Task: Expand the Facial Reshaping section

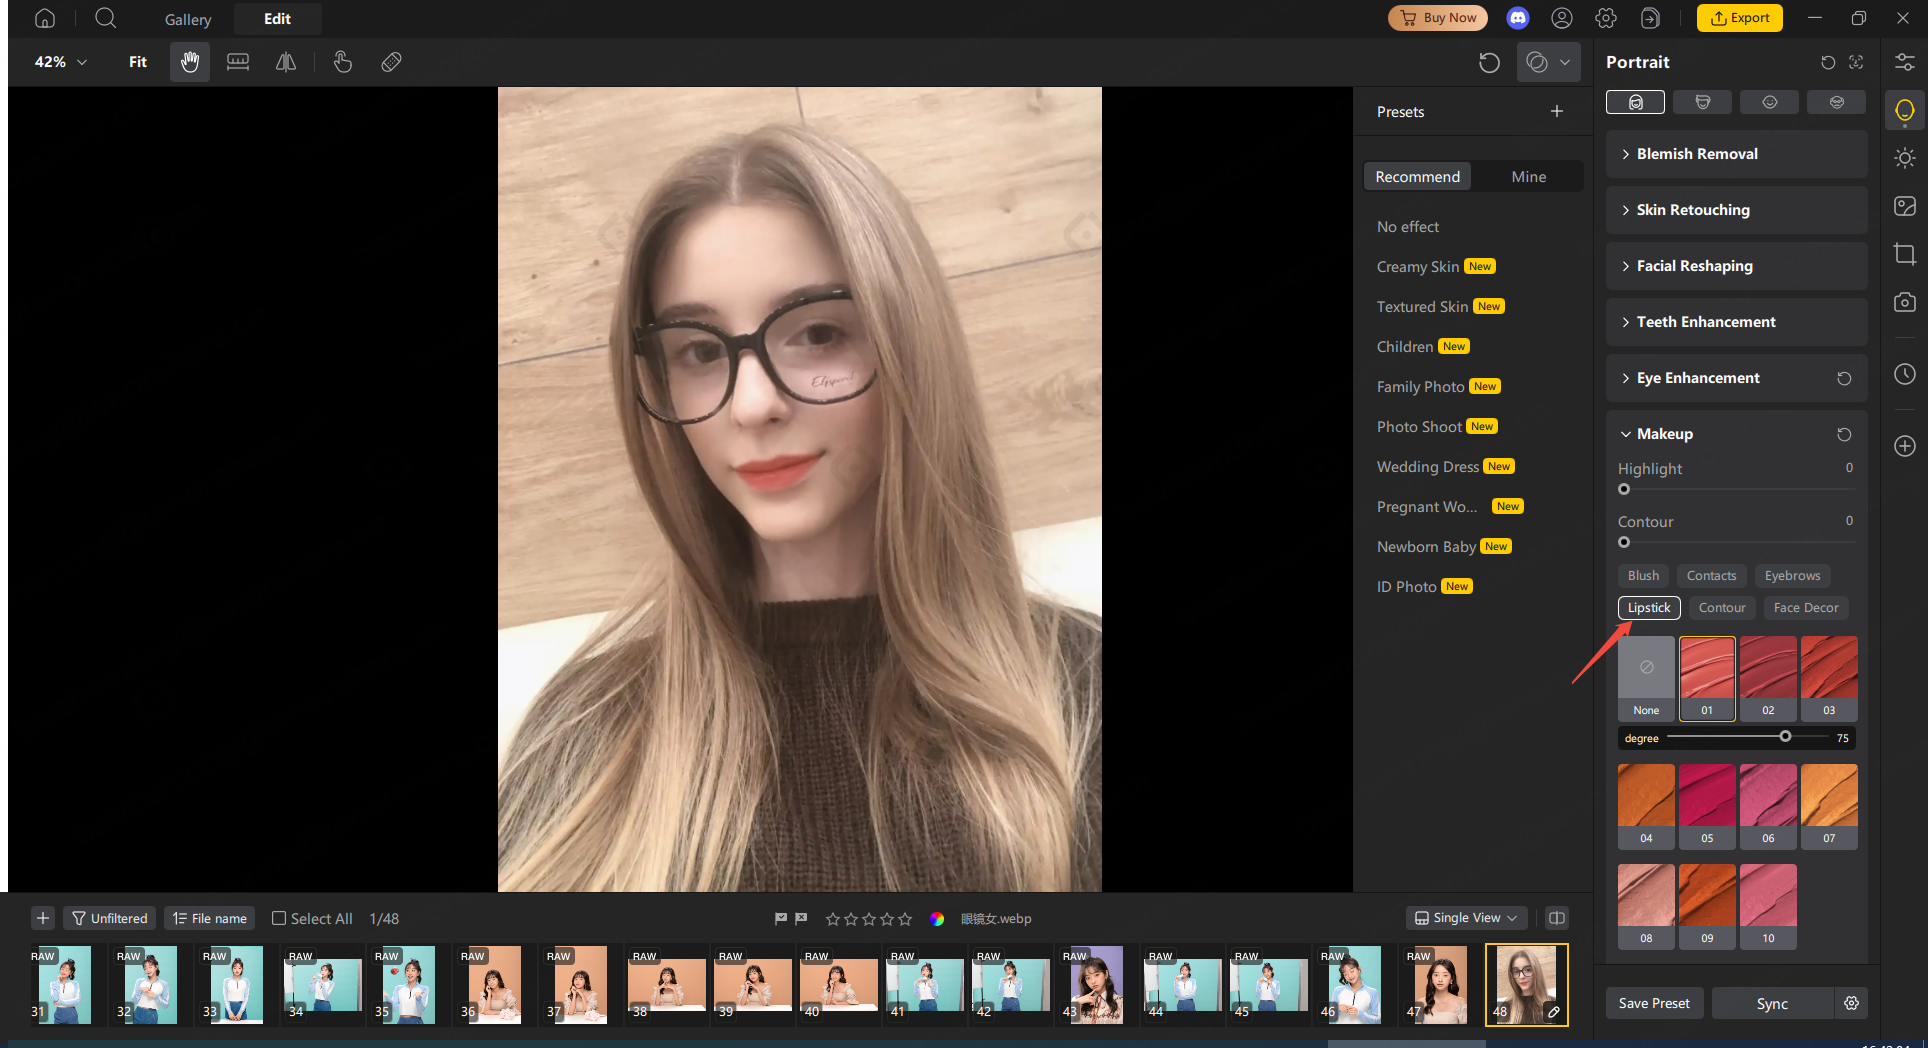Action: tap(1736, 266)
